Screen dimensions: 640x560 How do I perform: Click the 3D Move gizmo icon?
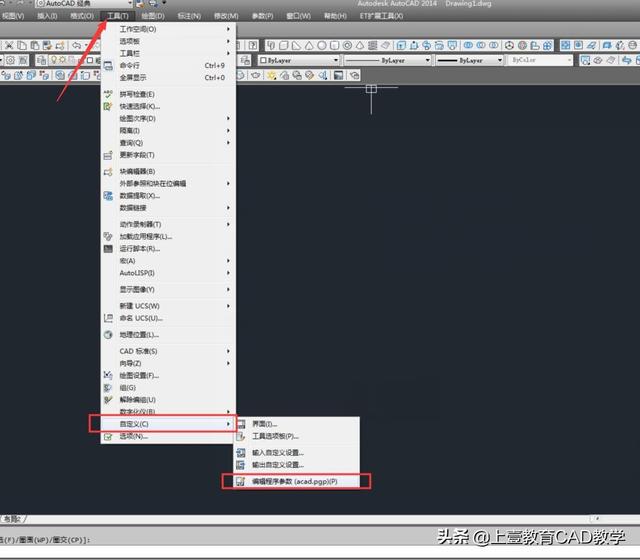pos(509,45)
